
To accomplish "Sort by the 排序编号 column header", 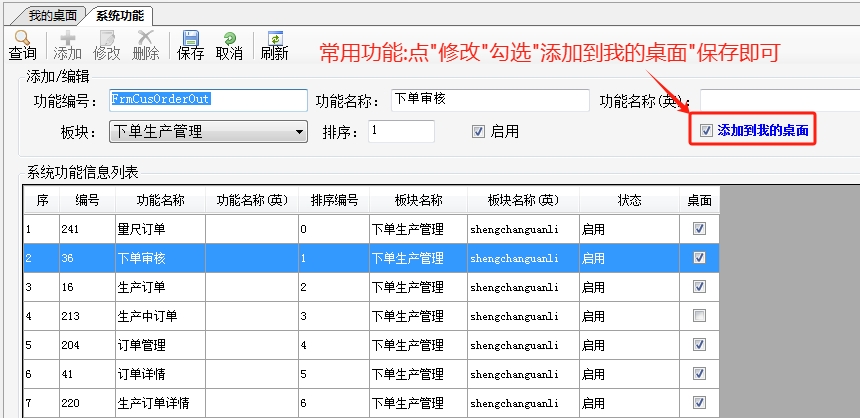I will pyautogui.click(x=334, y=201).
